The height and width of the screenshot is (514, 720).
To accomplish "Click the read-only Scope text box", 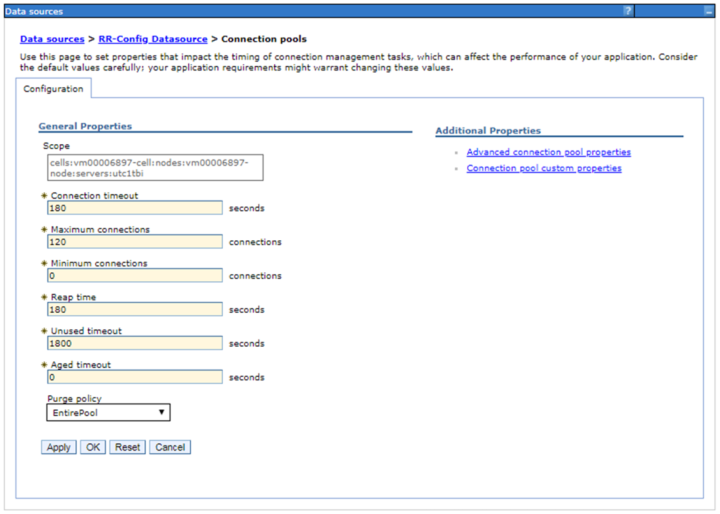I will (x=154, y=167).
